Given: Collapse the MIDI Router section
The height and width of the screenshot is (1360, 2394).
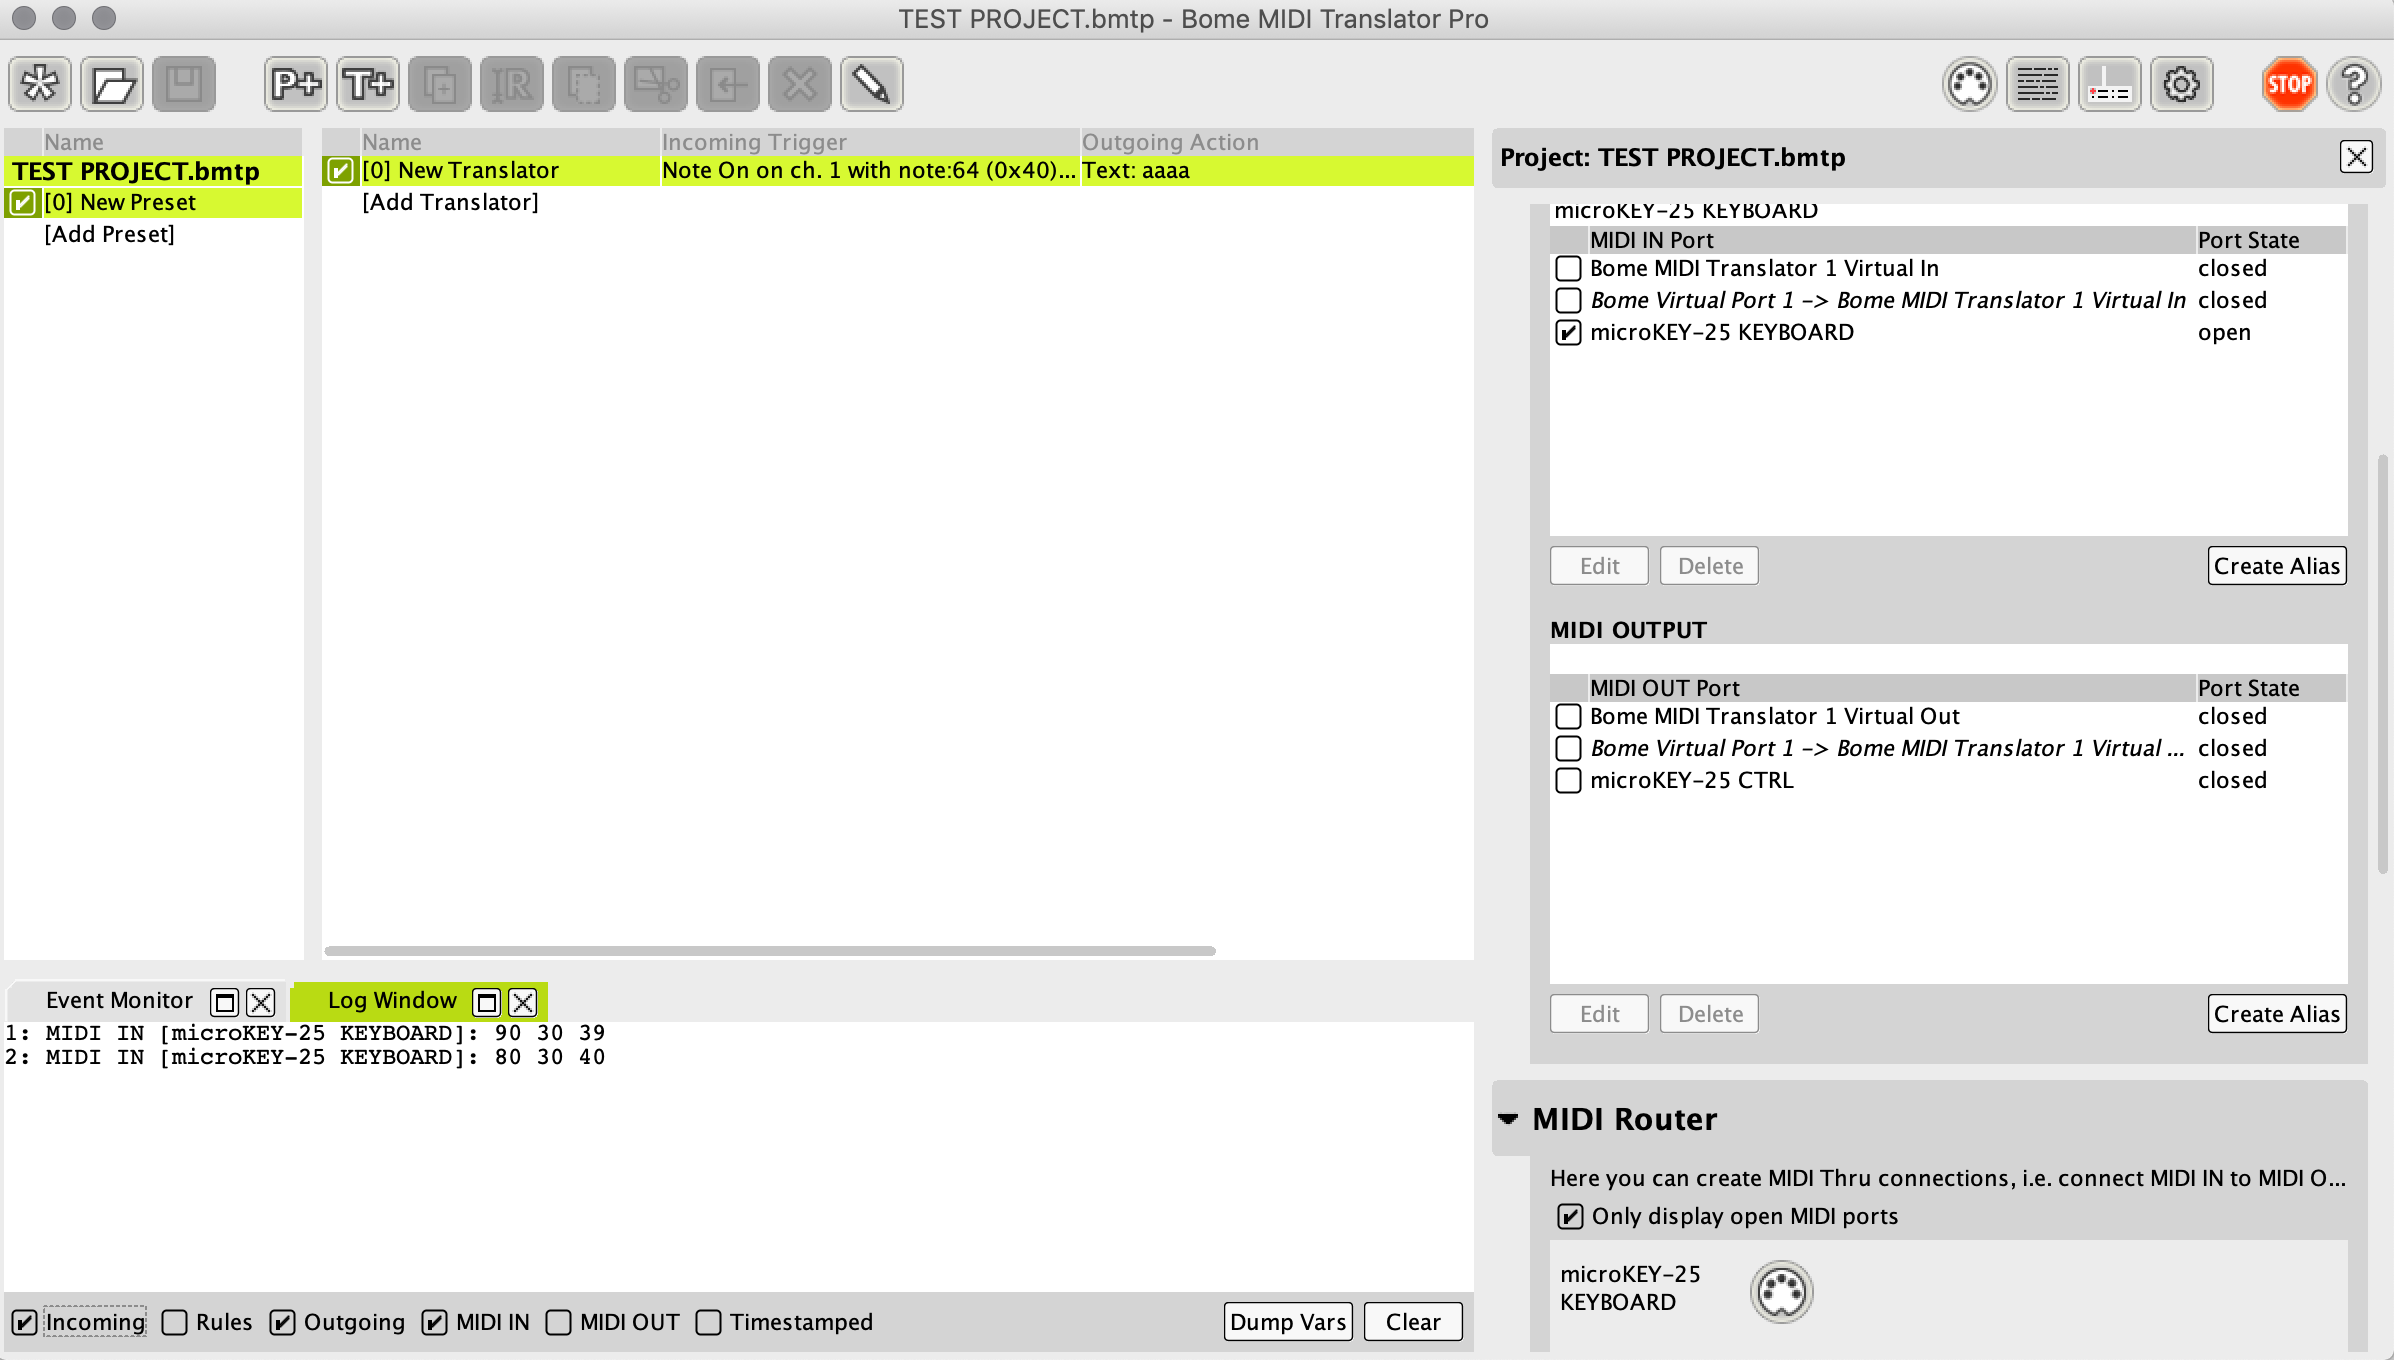Looking at the screenshot, I should (x=1508, y=1119).
